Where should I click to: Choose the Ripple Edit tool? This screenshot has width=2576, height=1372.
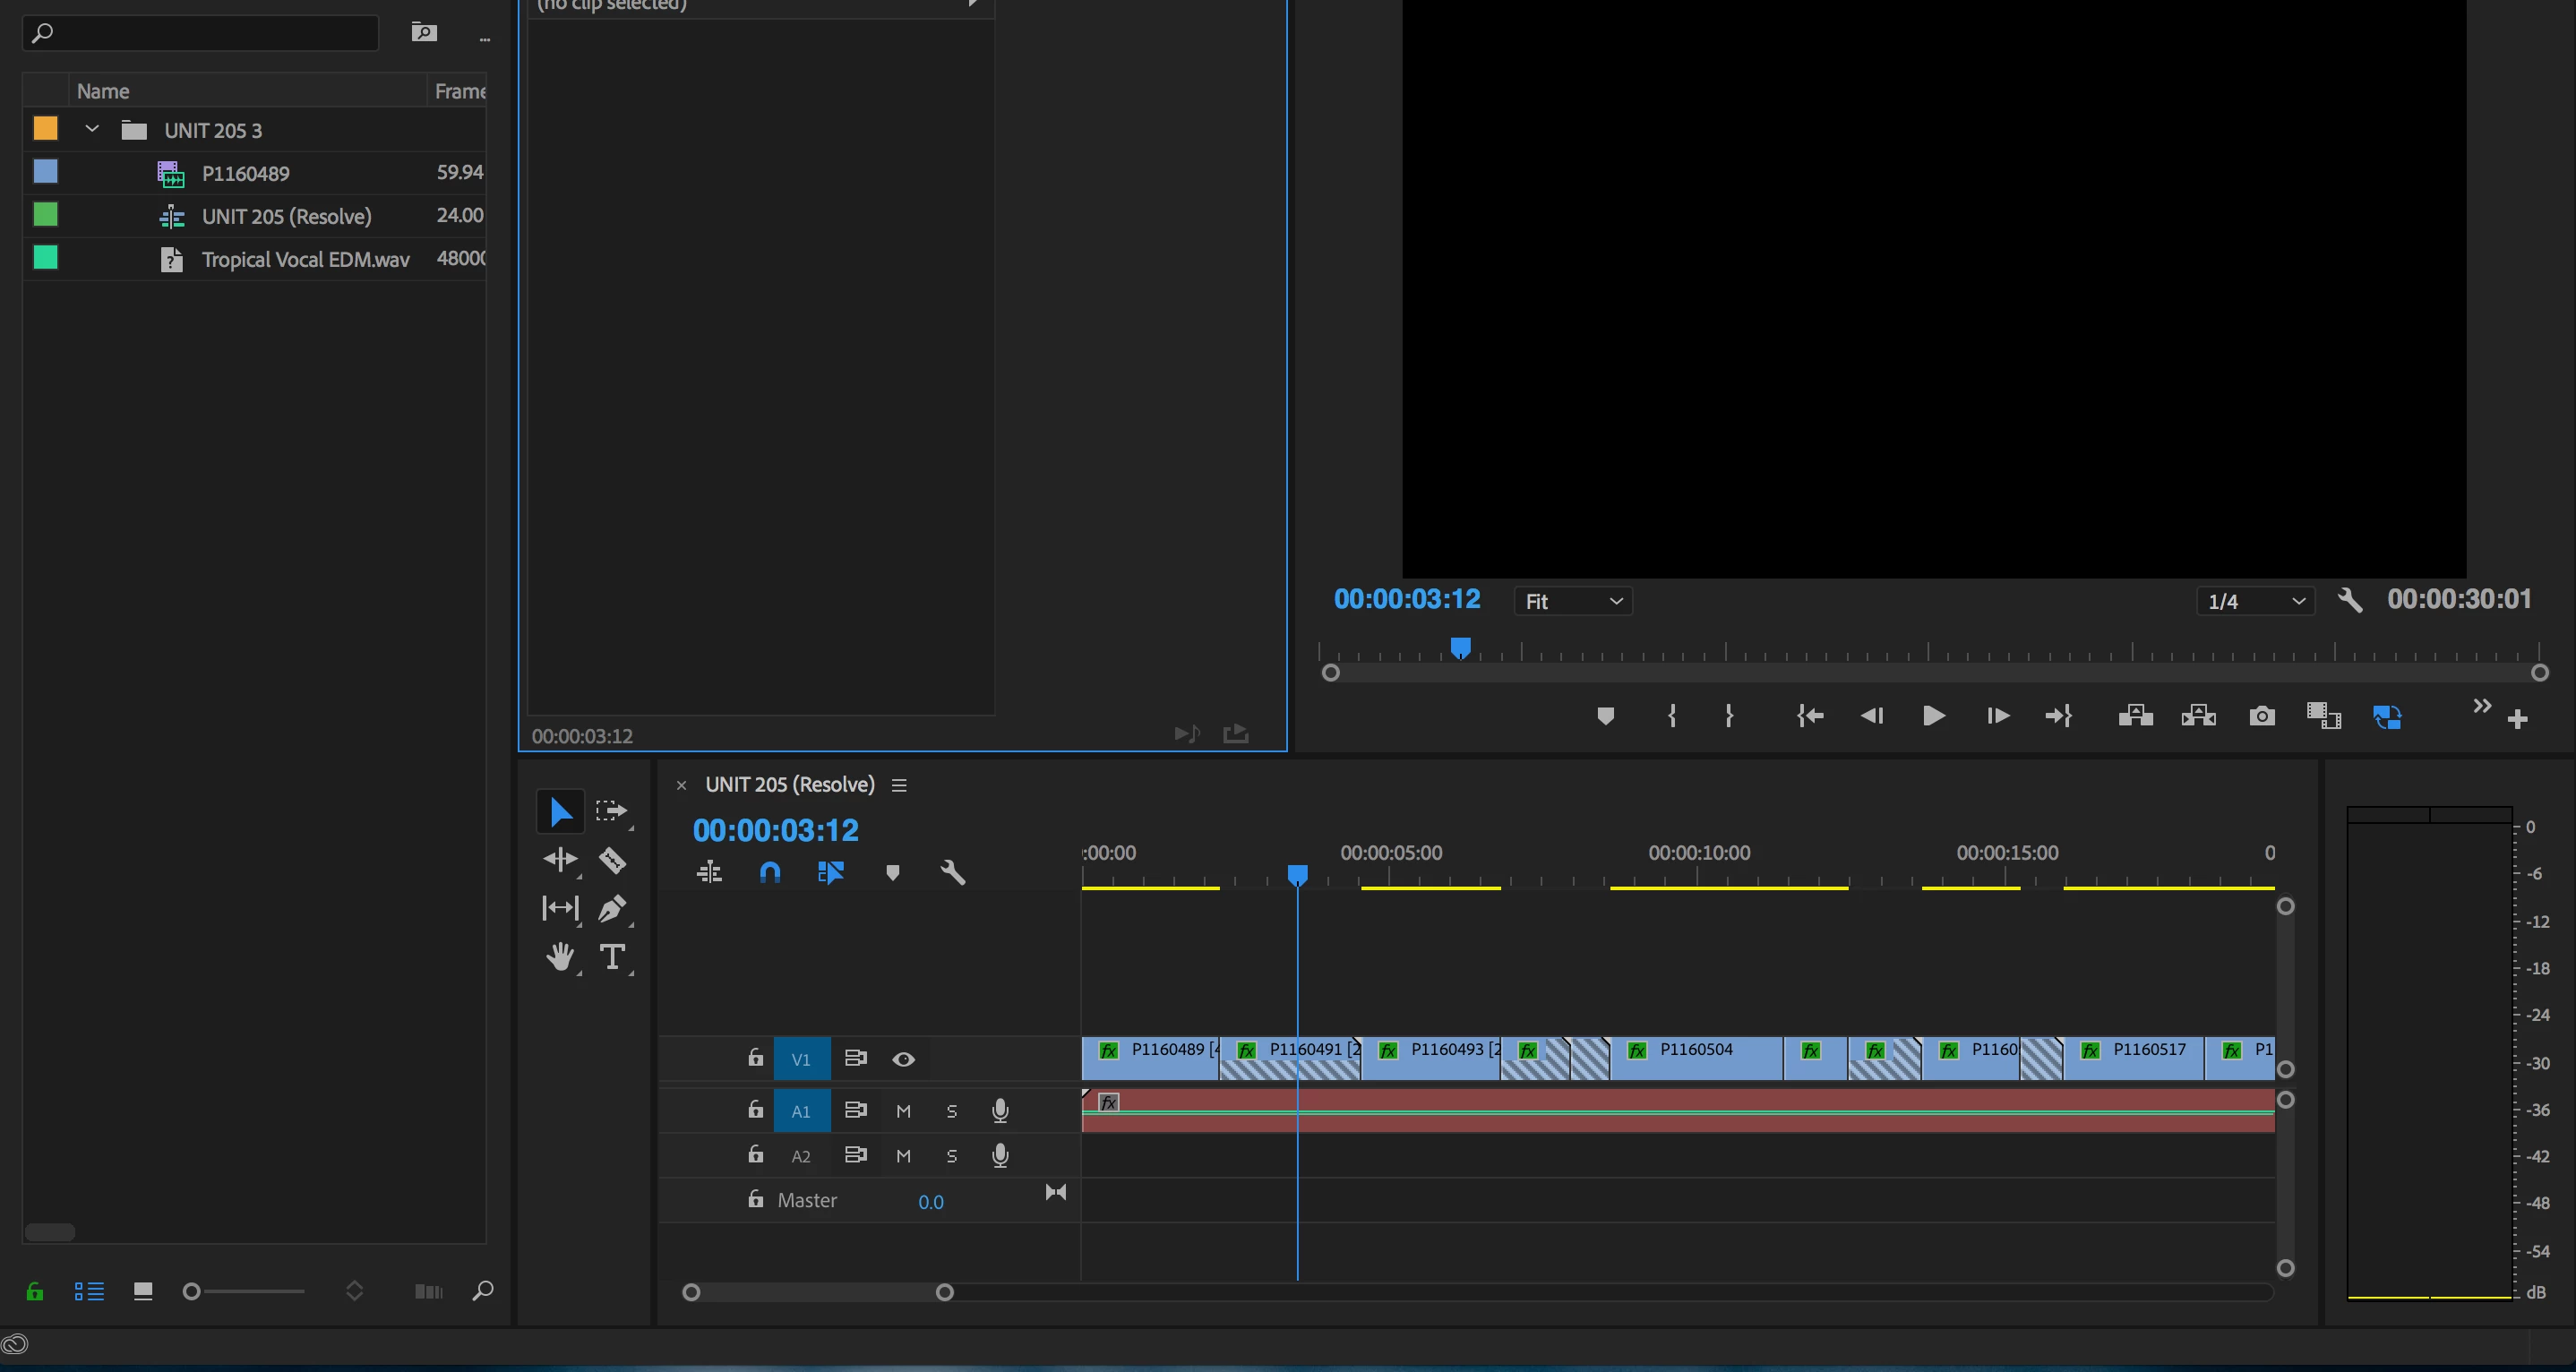click(x=560, y=860)
